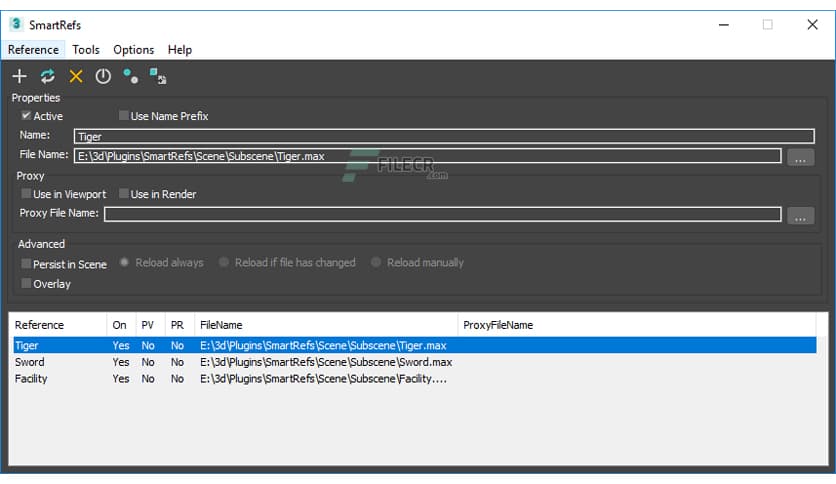
Task: Open the Reference menu
Action: (x=33, y=50)
